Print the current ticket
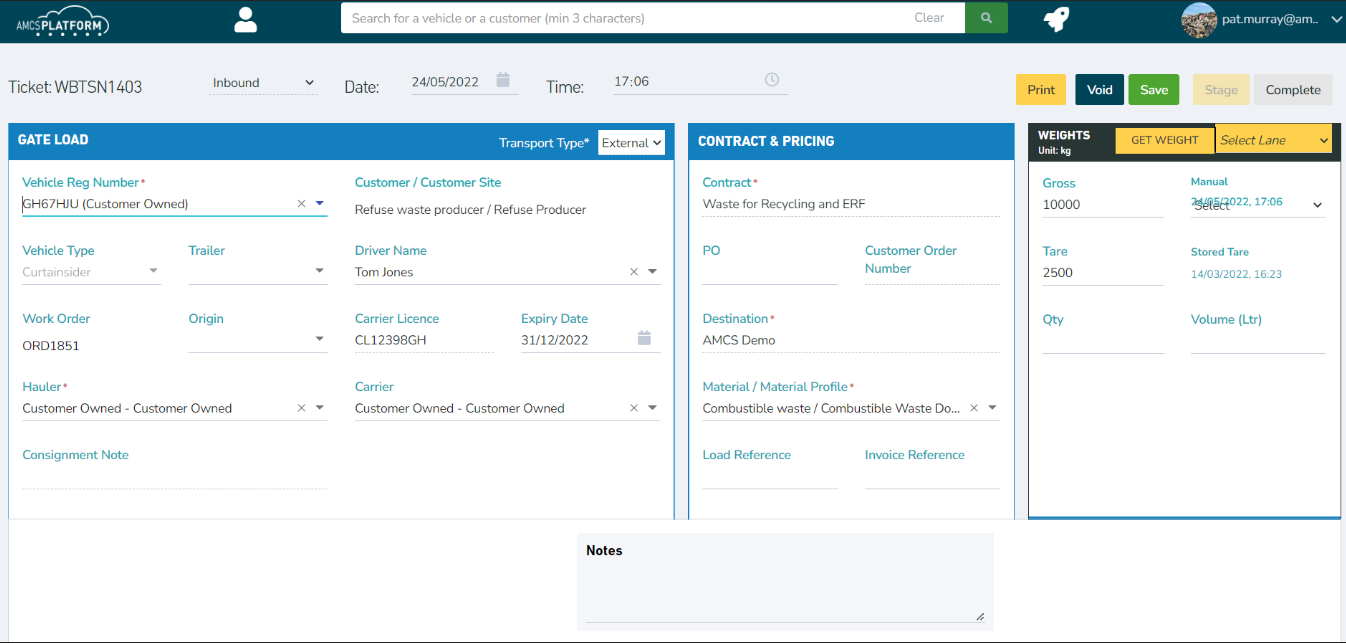Image resolution: width=1346 pixels, height=643 pixels. coord(1040,89)
